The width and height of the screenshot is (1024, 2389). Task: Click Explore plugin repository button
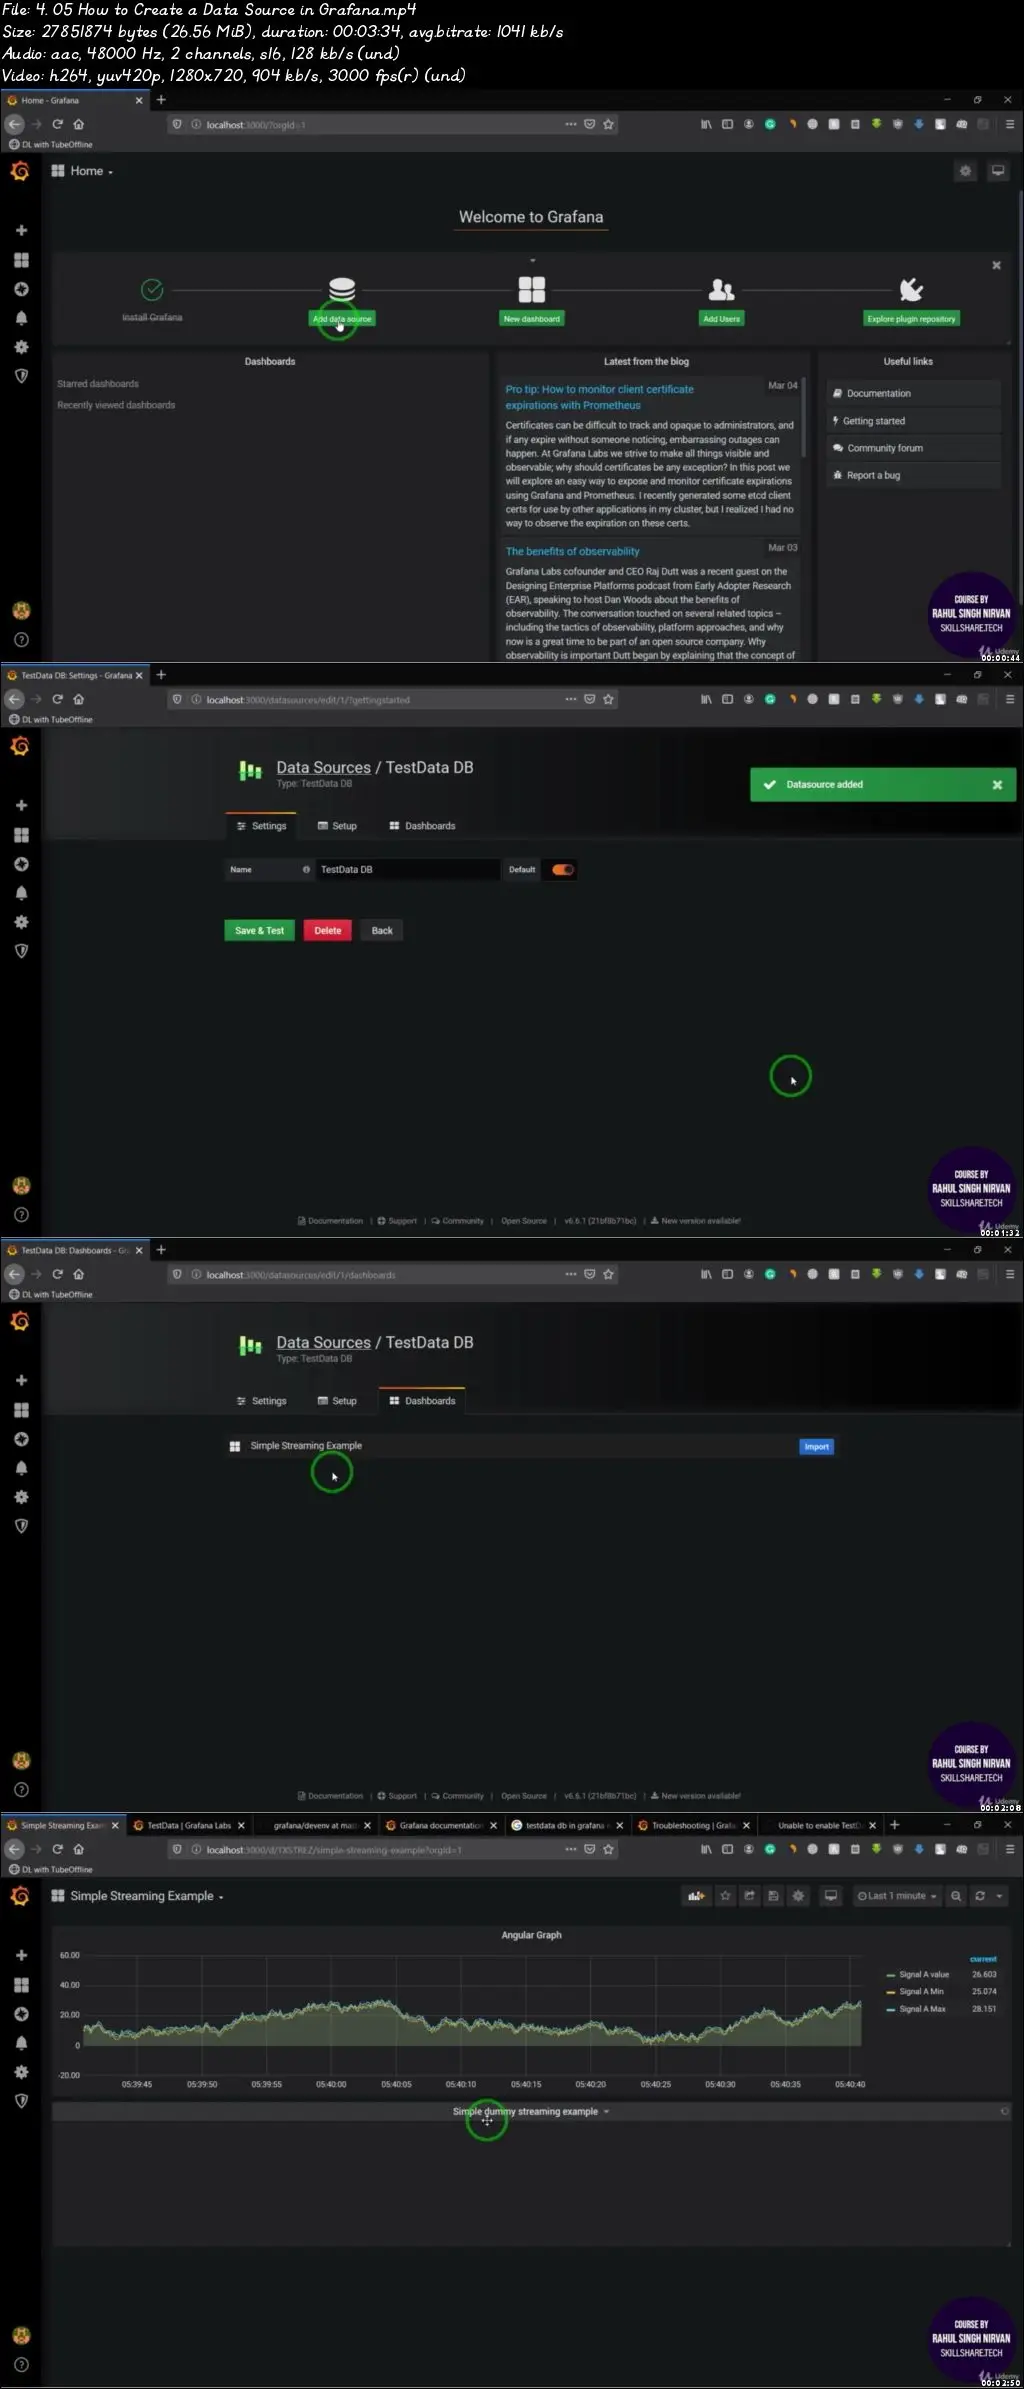point(911,319)
